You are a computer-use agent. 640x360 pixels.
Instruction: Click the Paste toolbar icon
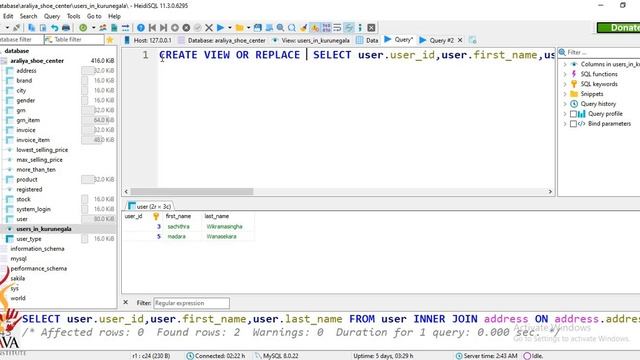pos(42,28)
